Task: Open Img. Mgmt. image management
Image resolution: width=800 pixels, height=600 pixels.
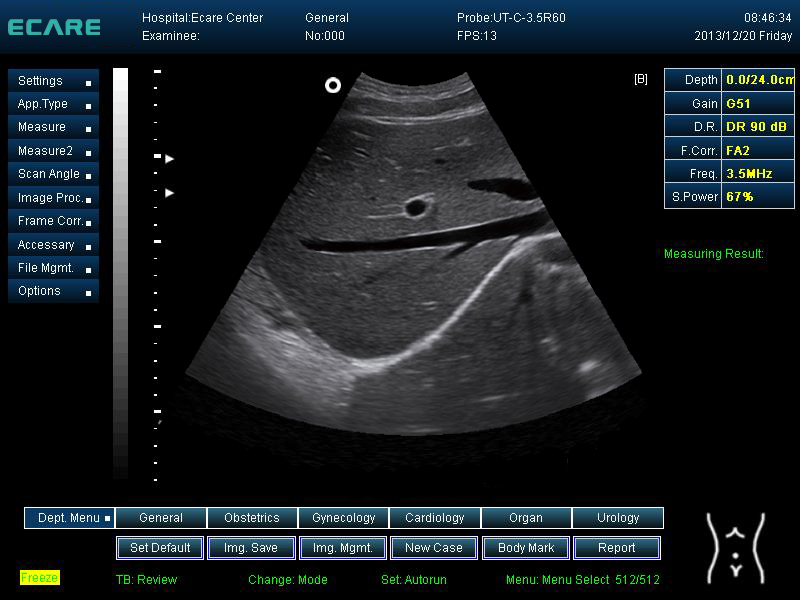Action: tap(343, 548)
